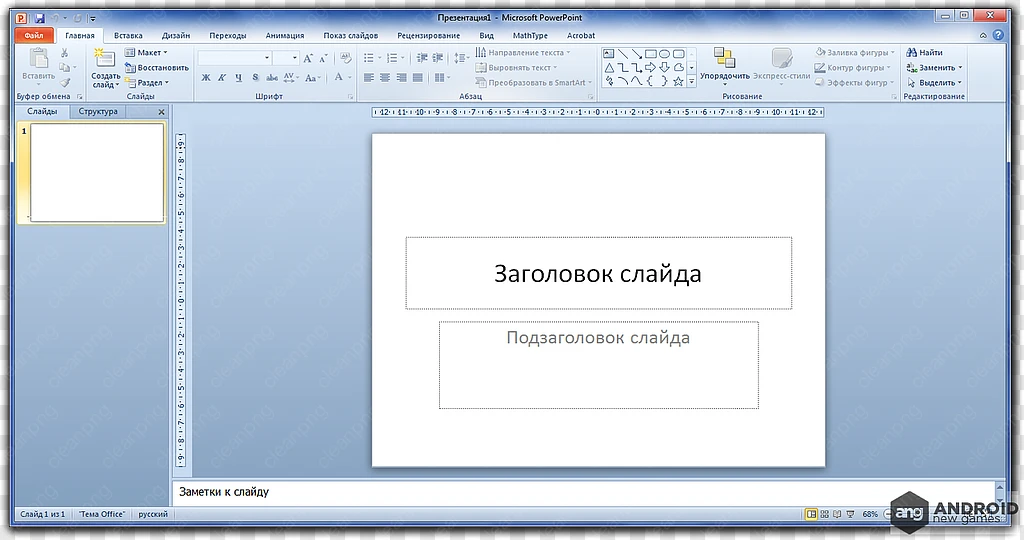Switch to the Переходы ribbon tab
The width and height of the screenshot is (1024, 540).
[x=228, y=35]
